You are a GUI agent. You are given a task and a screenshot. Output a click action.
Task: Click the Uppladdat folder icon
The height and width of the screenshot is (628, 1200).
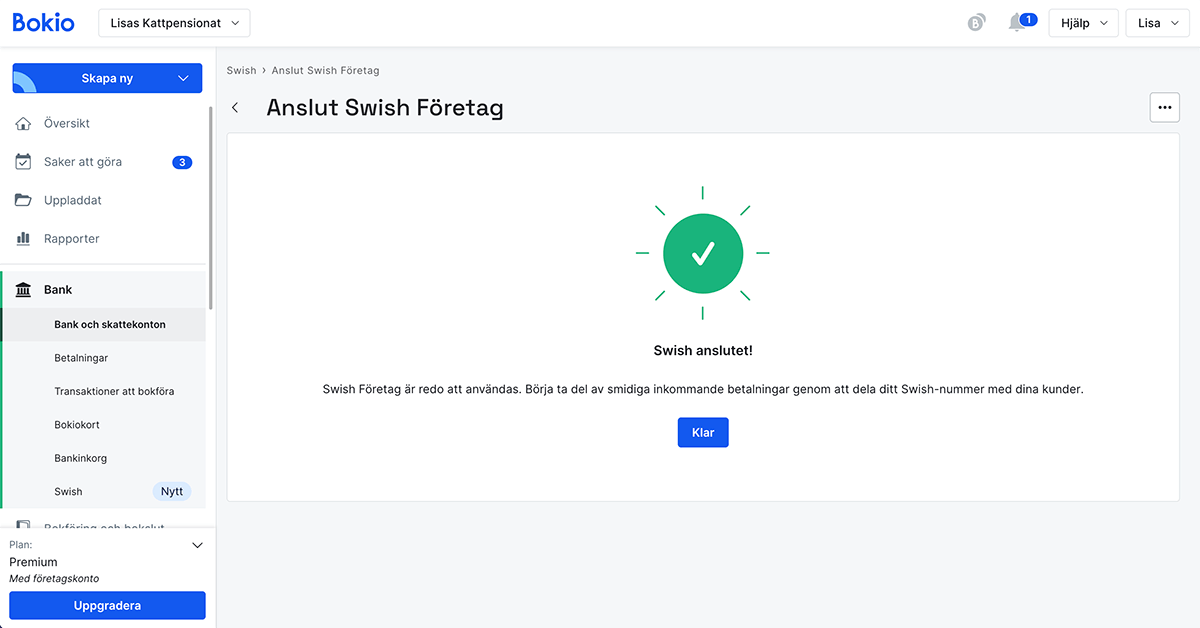pos(22,199)
